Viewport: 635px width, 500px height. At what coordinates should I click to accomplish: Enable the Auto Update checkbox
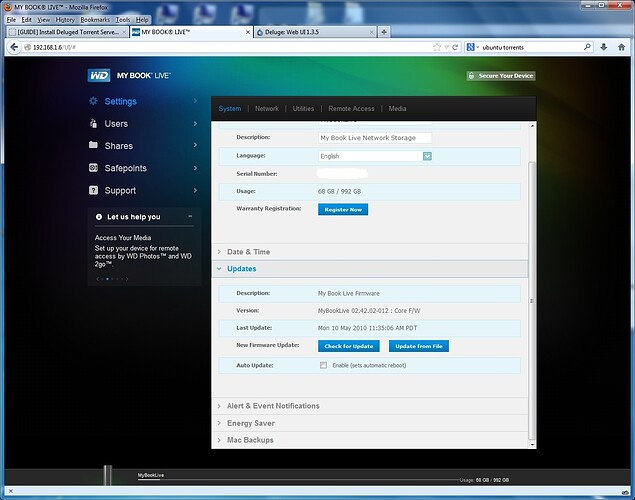[x=323, y=365]
